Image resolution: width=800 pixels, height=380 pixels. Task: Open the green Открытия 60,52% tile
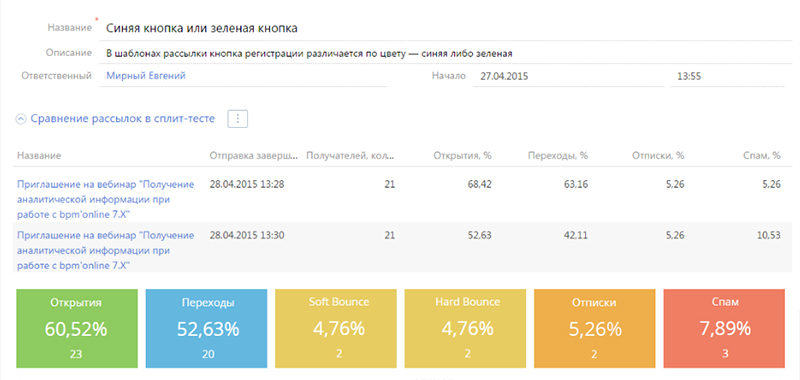click(77, 328)
